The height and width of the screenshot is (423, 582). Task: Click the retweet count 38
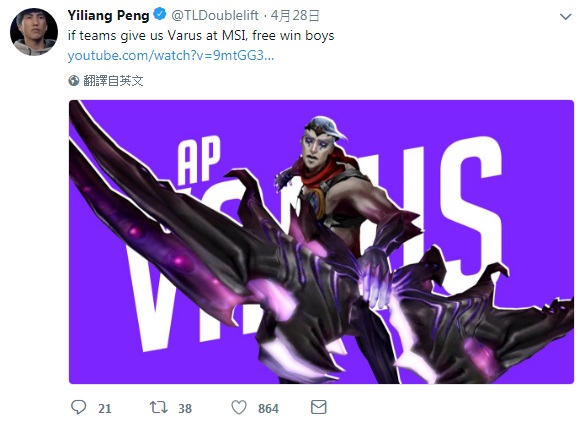click(185, 409)
